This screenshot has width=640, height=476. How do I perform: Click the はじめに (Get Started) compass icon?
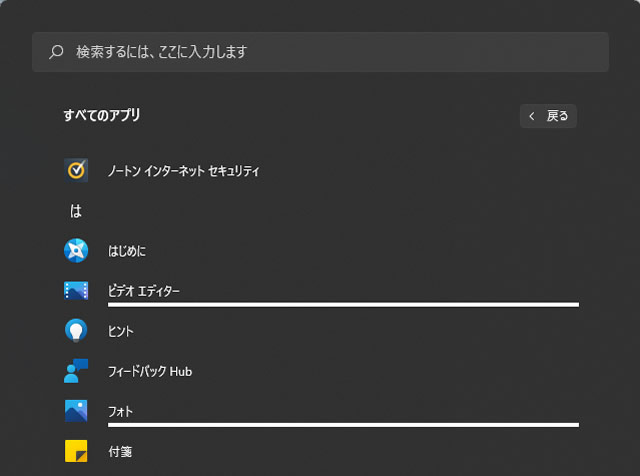(76, 250)
